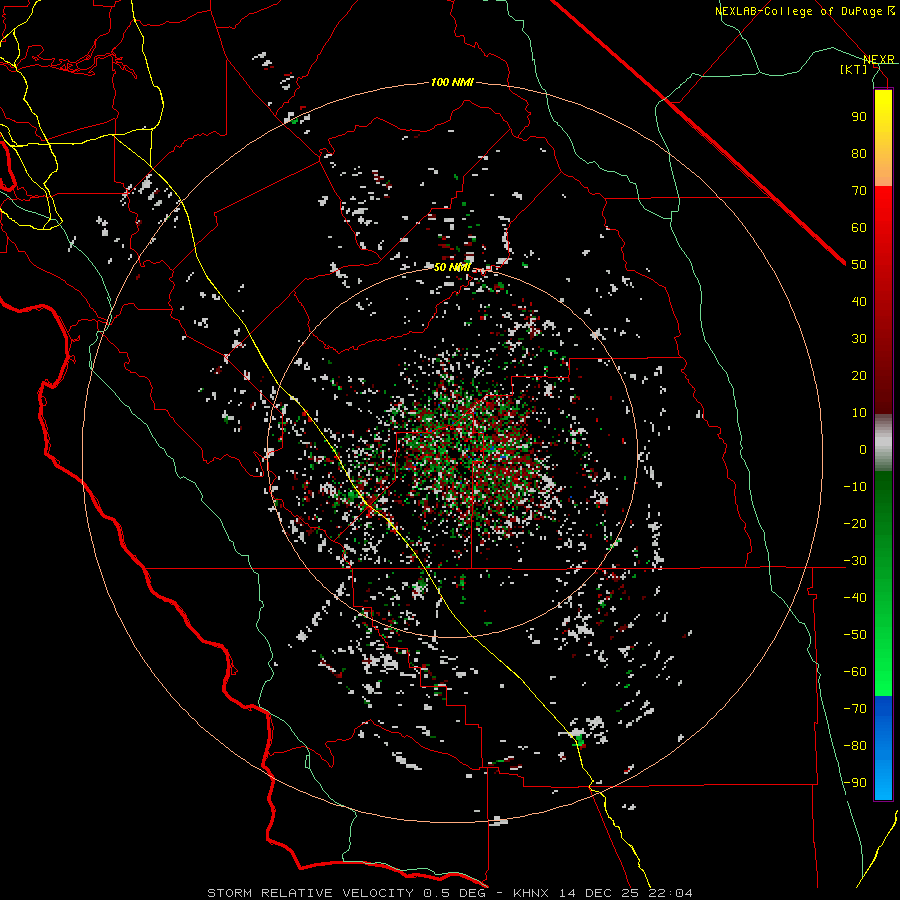This screenshot has width=900, height=900.
Task: Select the 0 value on the velocity scale
Action: [863, 450]
